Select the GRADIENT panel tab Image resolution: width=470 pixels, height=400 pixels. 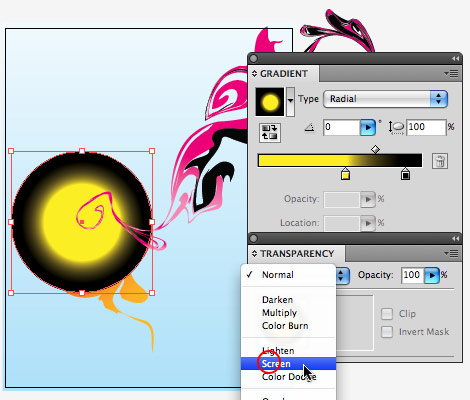[284, 74]
